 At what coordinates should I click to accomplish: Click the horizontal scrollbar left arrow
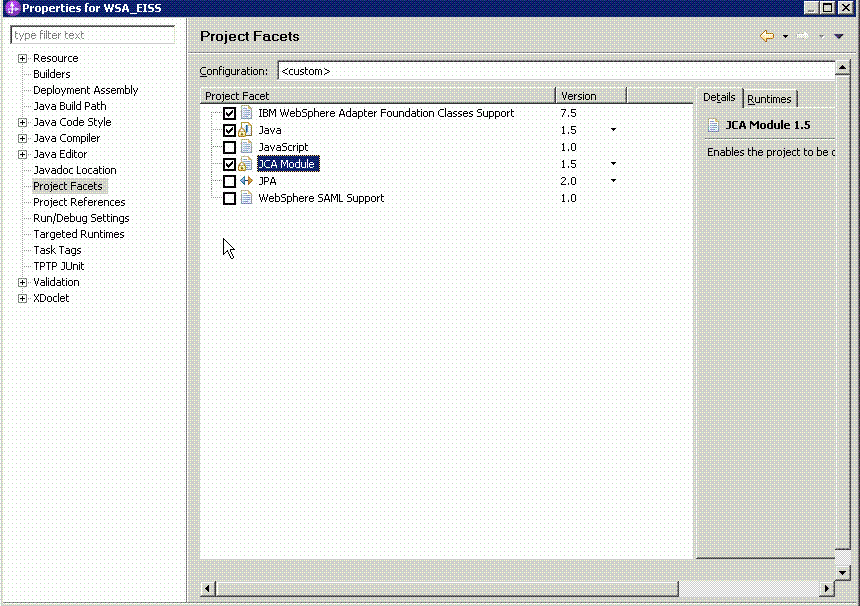click(x=207, y=588)
